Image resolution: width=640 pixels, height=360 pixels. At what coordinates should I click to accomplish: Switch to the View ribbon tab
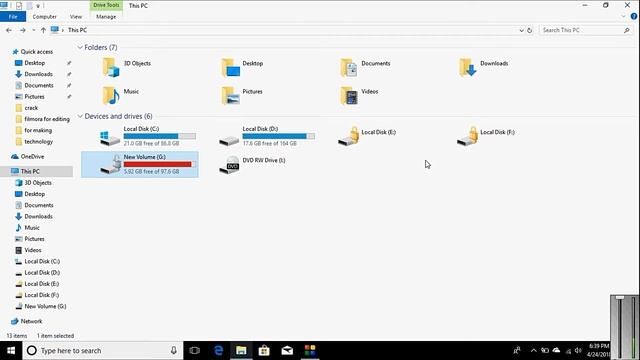coord(76,17)
